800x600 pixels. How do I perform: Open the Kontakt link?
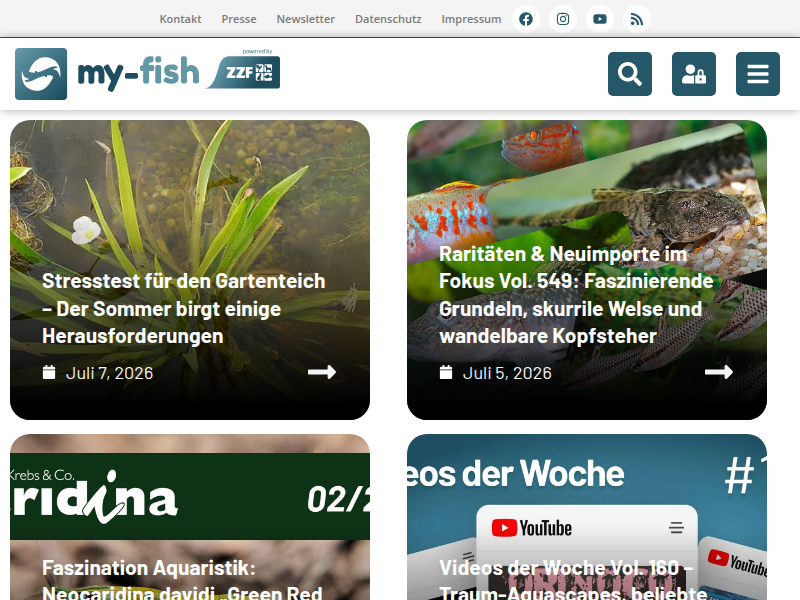click(x=181, y=19)
